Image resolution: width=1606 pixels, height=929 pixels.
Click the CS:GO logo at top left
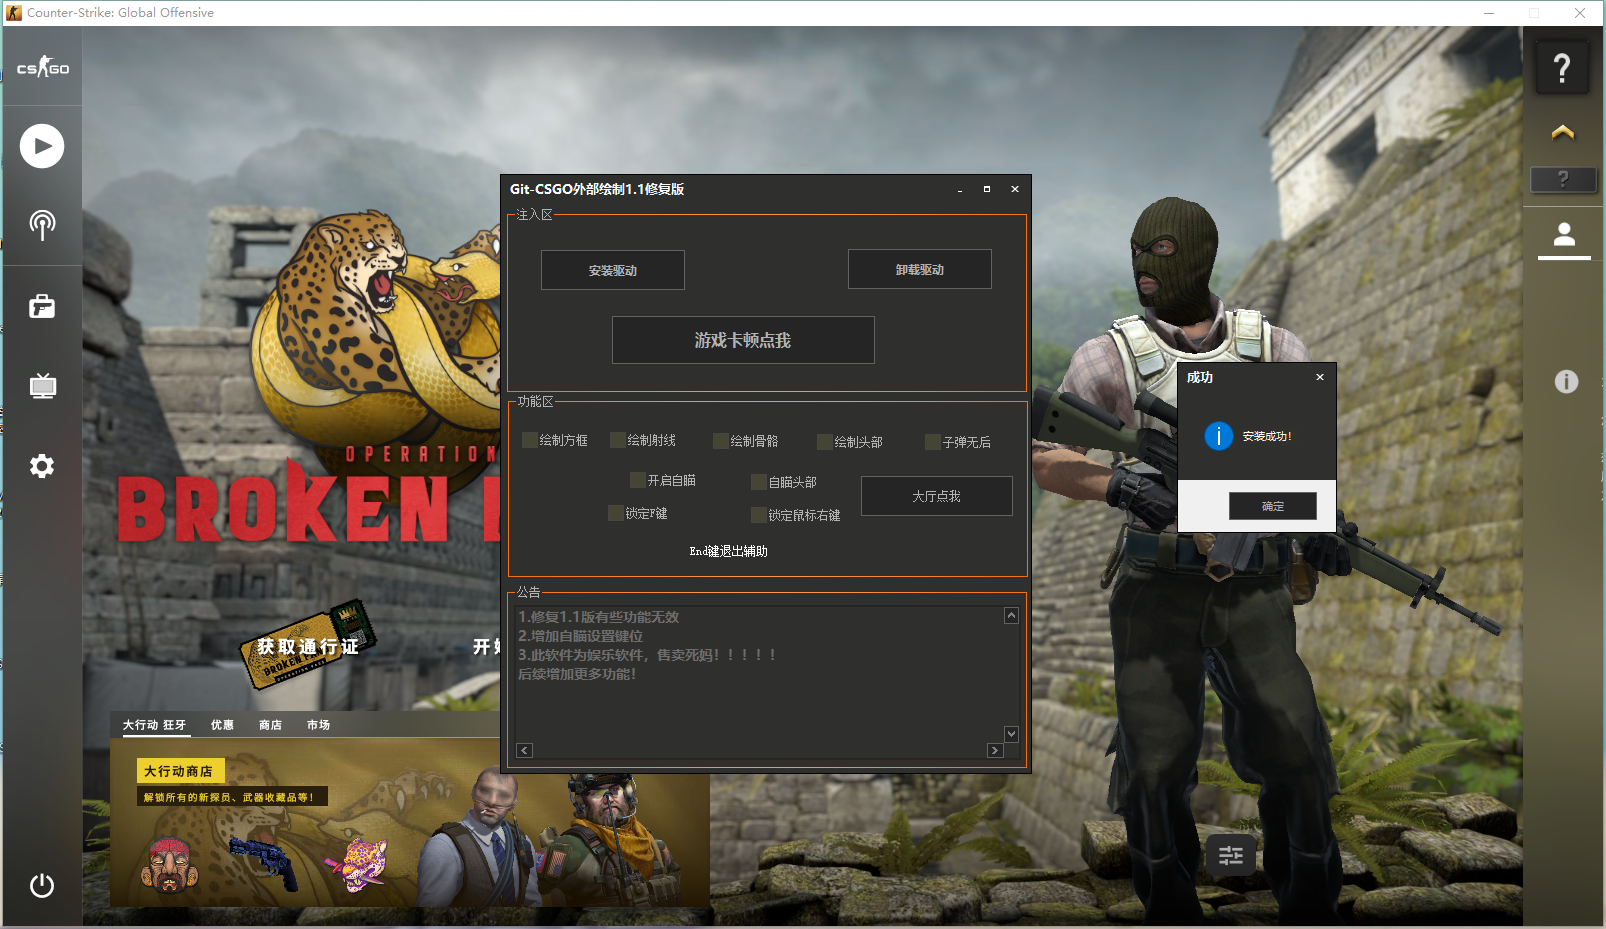(x=41, y=67)
